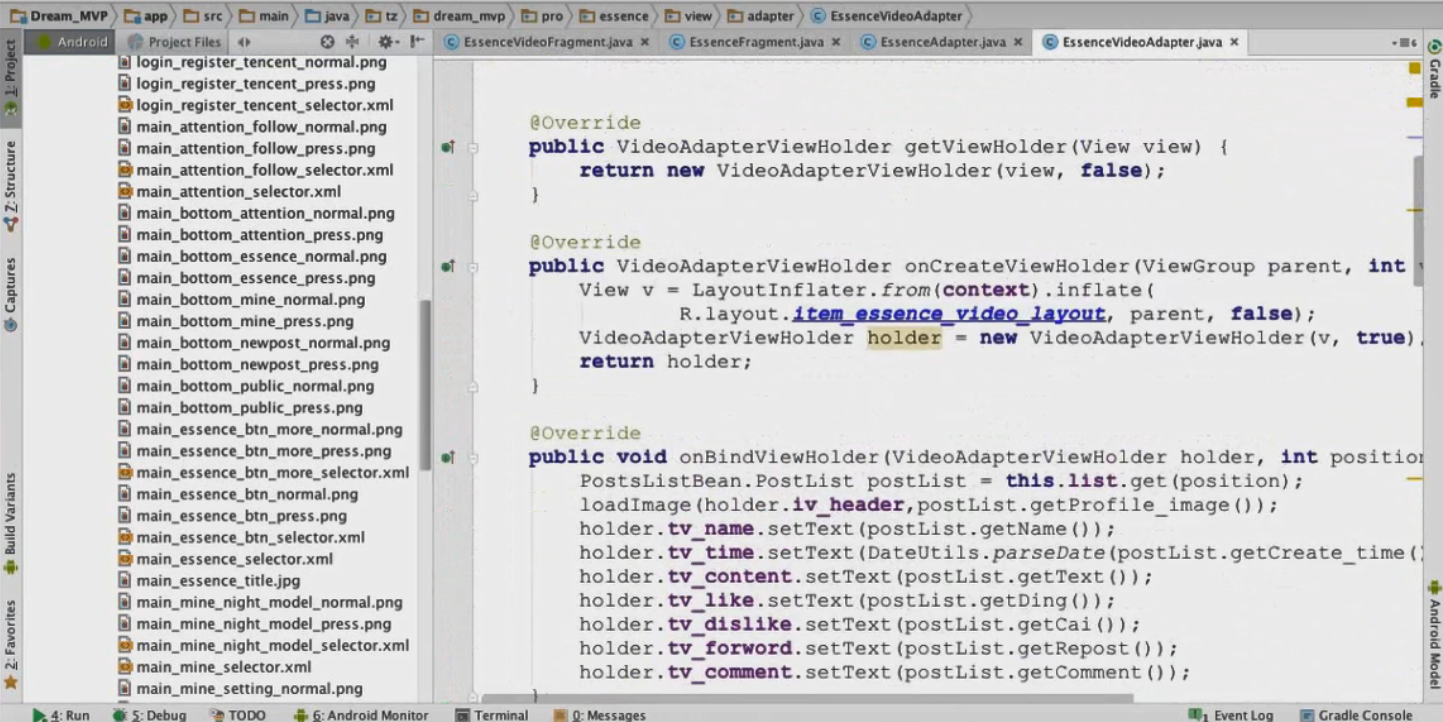Click the yellow inspection status indicator top right

[1415, 68]
